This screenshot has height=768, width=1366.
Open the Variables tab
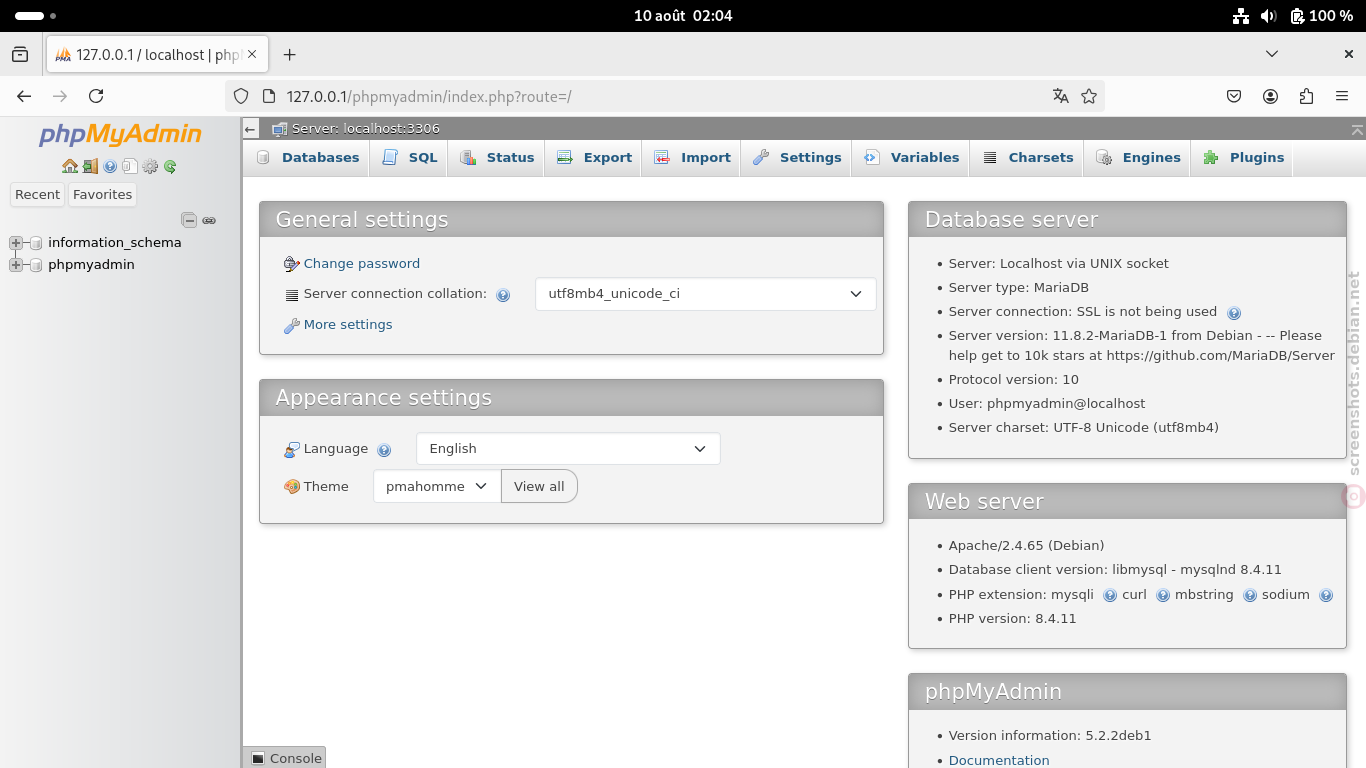pos(911,158)
